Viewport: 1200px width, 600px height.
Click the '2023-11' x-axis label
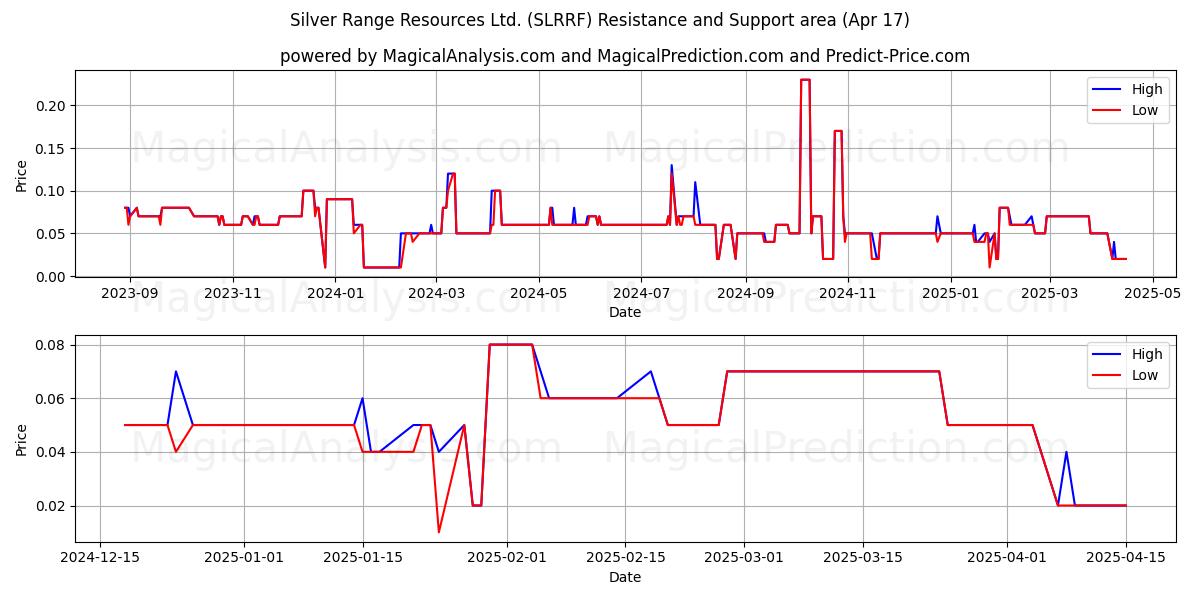coord(233,294)
